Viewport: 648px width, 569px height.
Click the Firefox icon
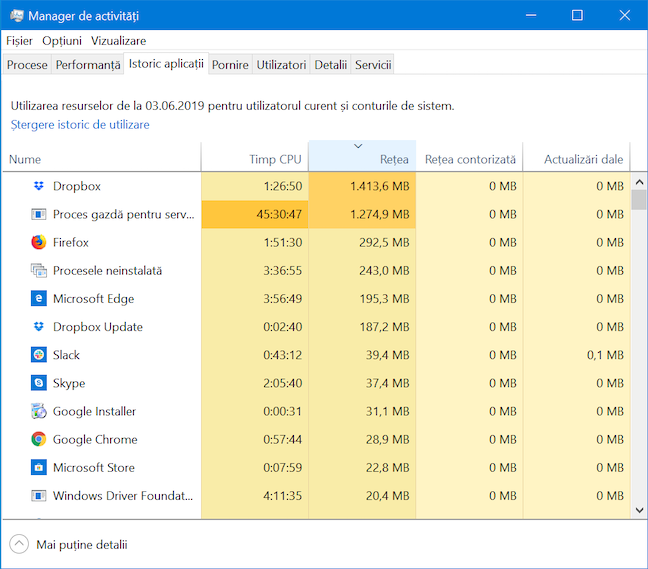(x=38, y=242)
